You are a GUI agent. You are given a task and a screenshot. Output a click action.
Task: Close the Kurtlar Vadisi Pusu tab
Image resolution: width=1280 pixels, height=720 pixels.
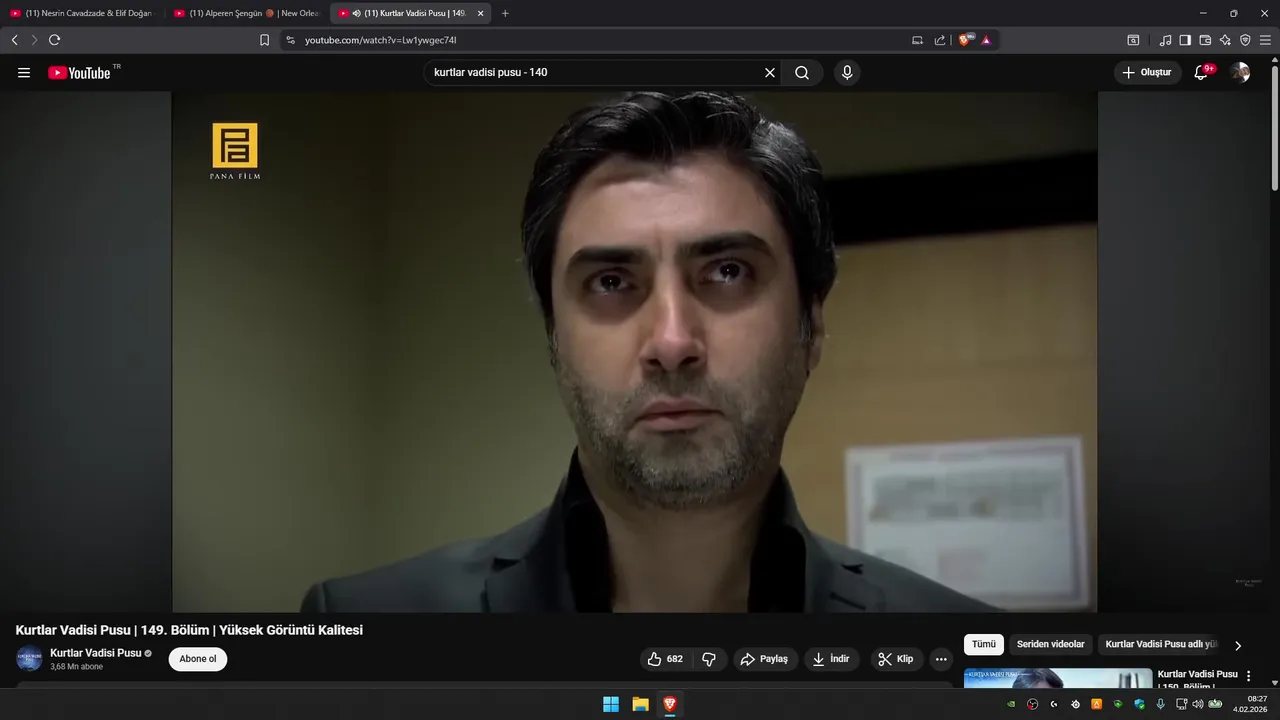click(481, 13)
